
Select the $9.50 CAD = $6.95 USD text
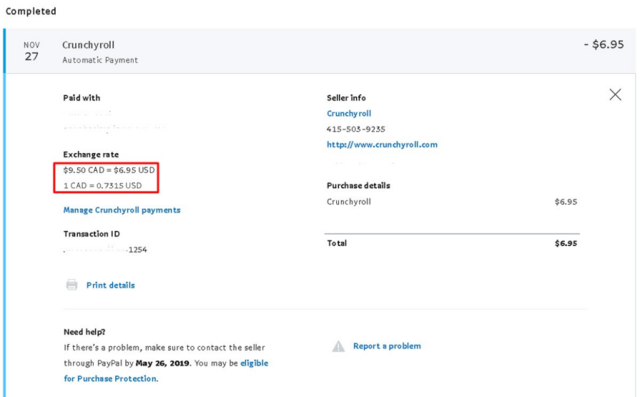109,170
